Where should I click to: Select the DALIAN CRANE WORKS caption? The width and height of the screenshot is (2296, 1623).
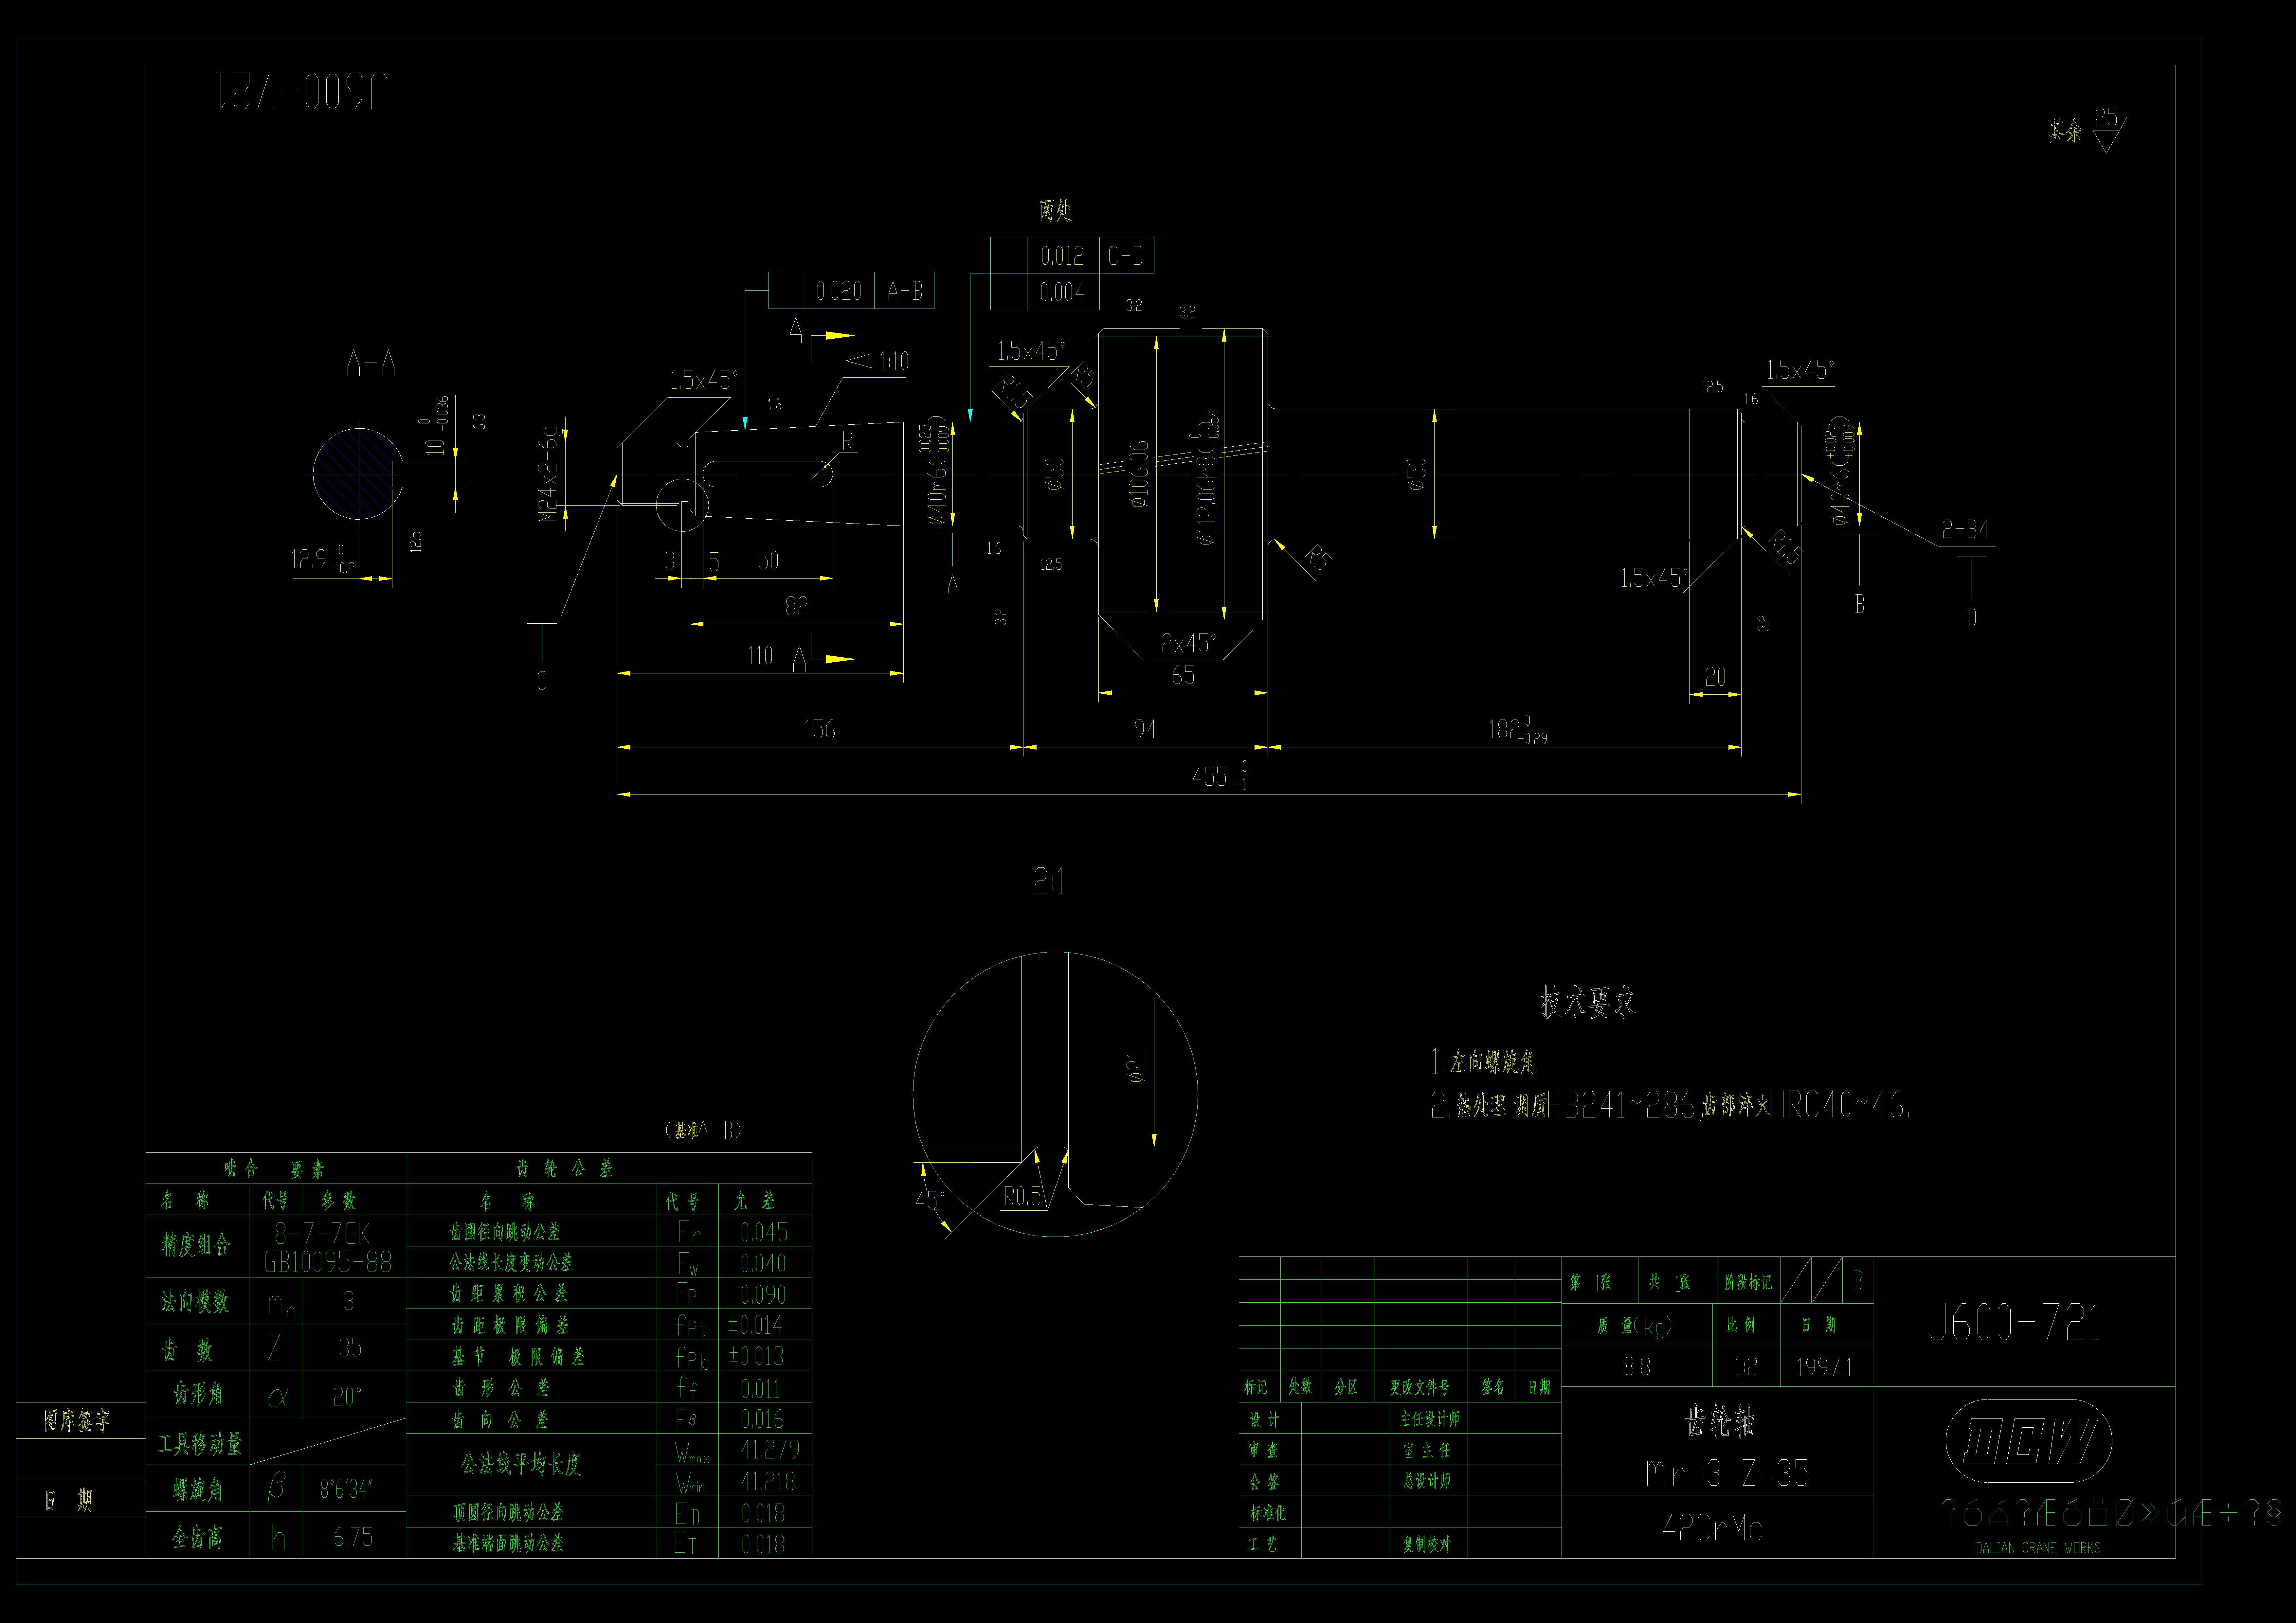click(x=2038, y=1548)
